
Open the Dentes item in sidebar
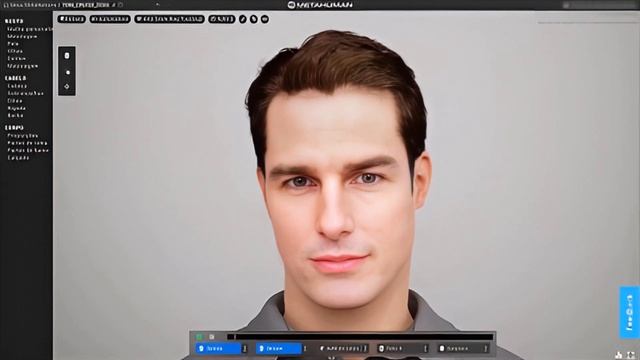click(17, 58)
